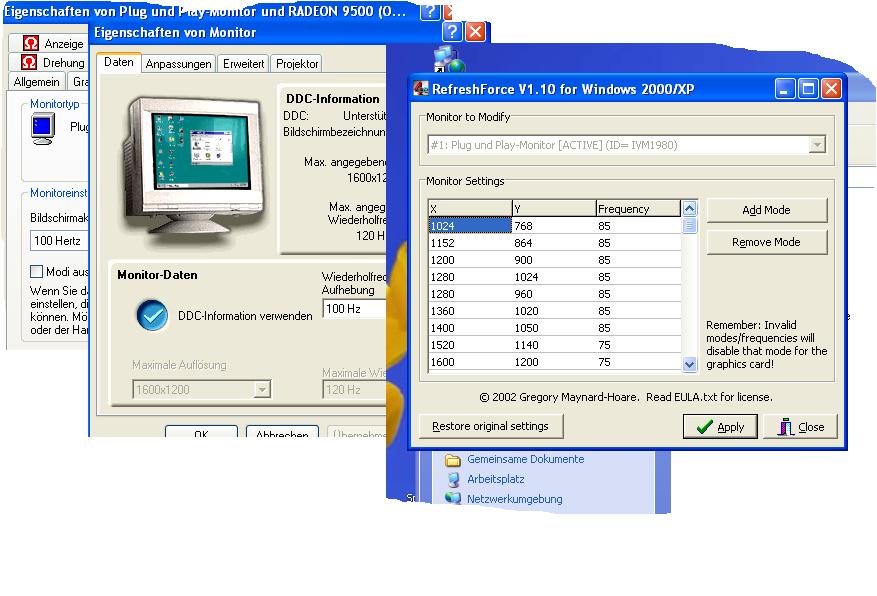Select the 1520 x 1140 mode row
The image size is (877, 596).
554,345
